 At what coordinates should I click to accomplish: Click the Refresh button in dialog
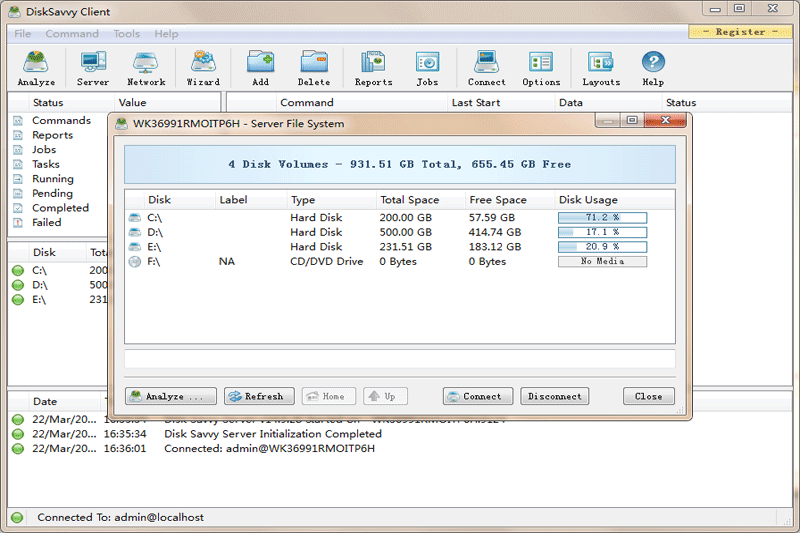(259, 396)
